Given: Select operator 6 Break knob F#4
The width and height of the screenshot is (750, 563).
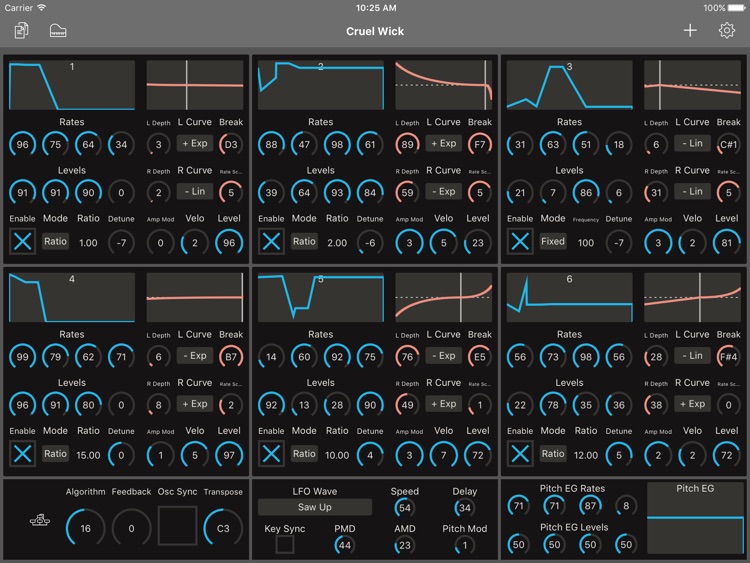Looking at the screenshot, I should [728, 357].
